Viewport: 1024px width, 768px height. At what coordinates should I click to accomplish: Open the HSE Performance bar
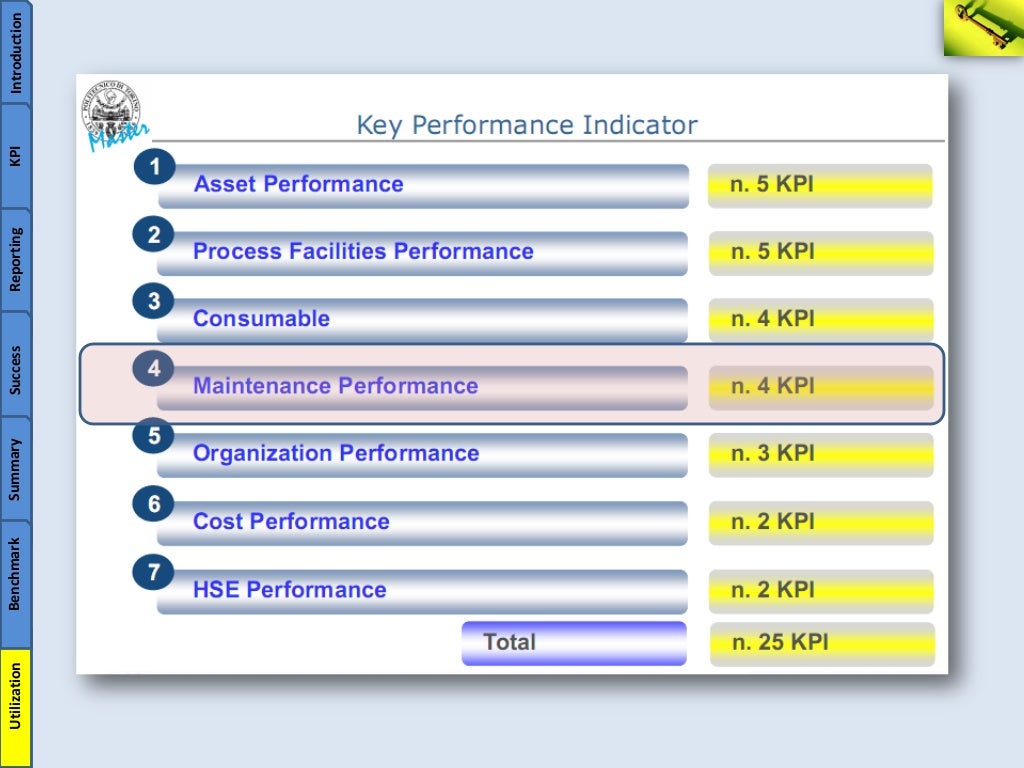pyautogui.click(x=422, y=592)
